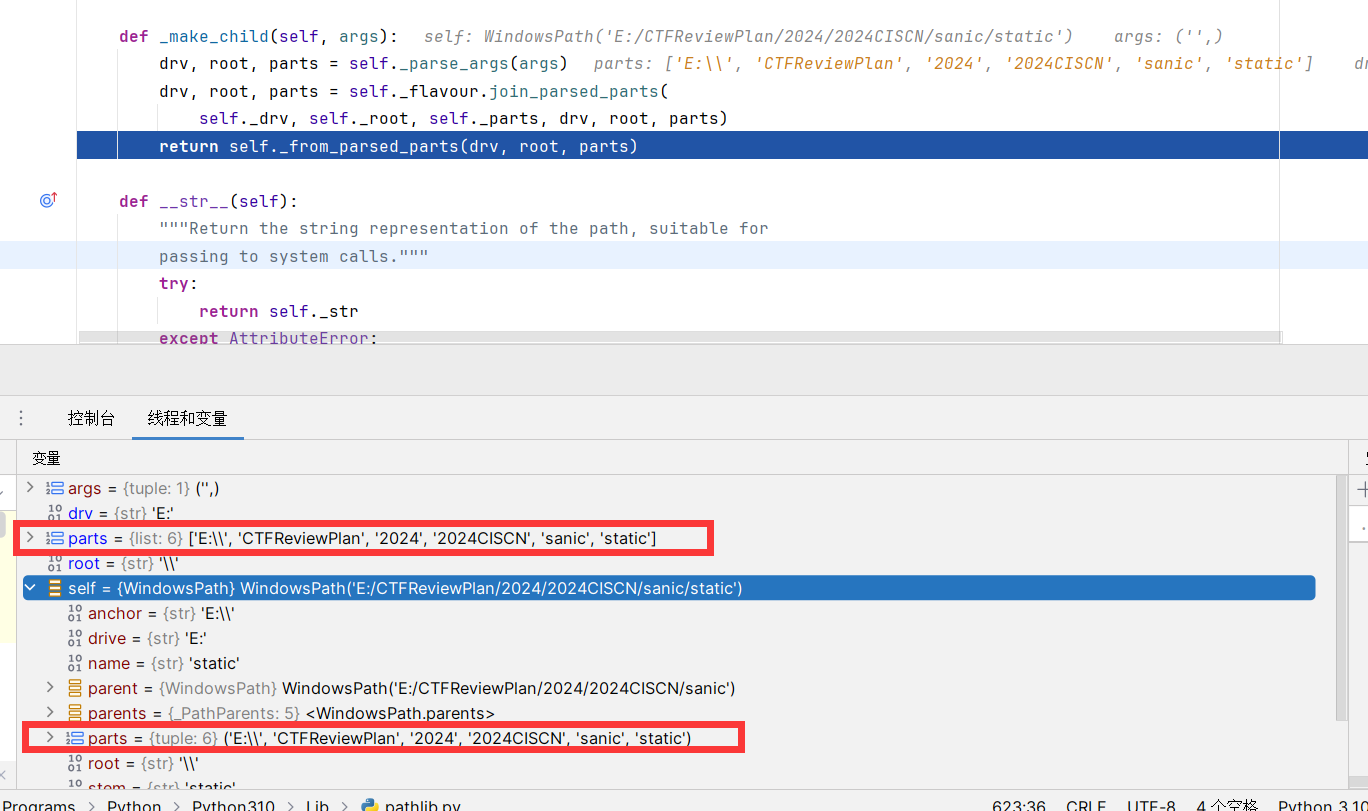Click the list icon of parts list row
This screenshot has width=1368, height=811.
point(55,538)
